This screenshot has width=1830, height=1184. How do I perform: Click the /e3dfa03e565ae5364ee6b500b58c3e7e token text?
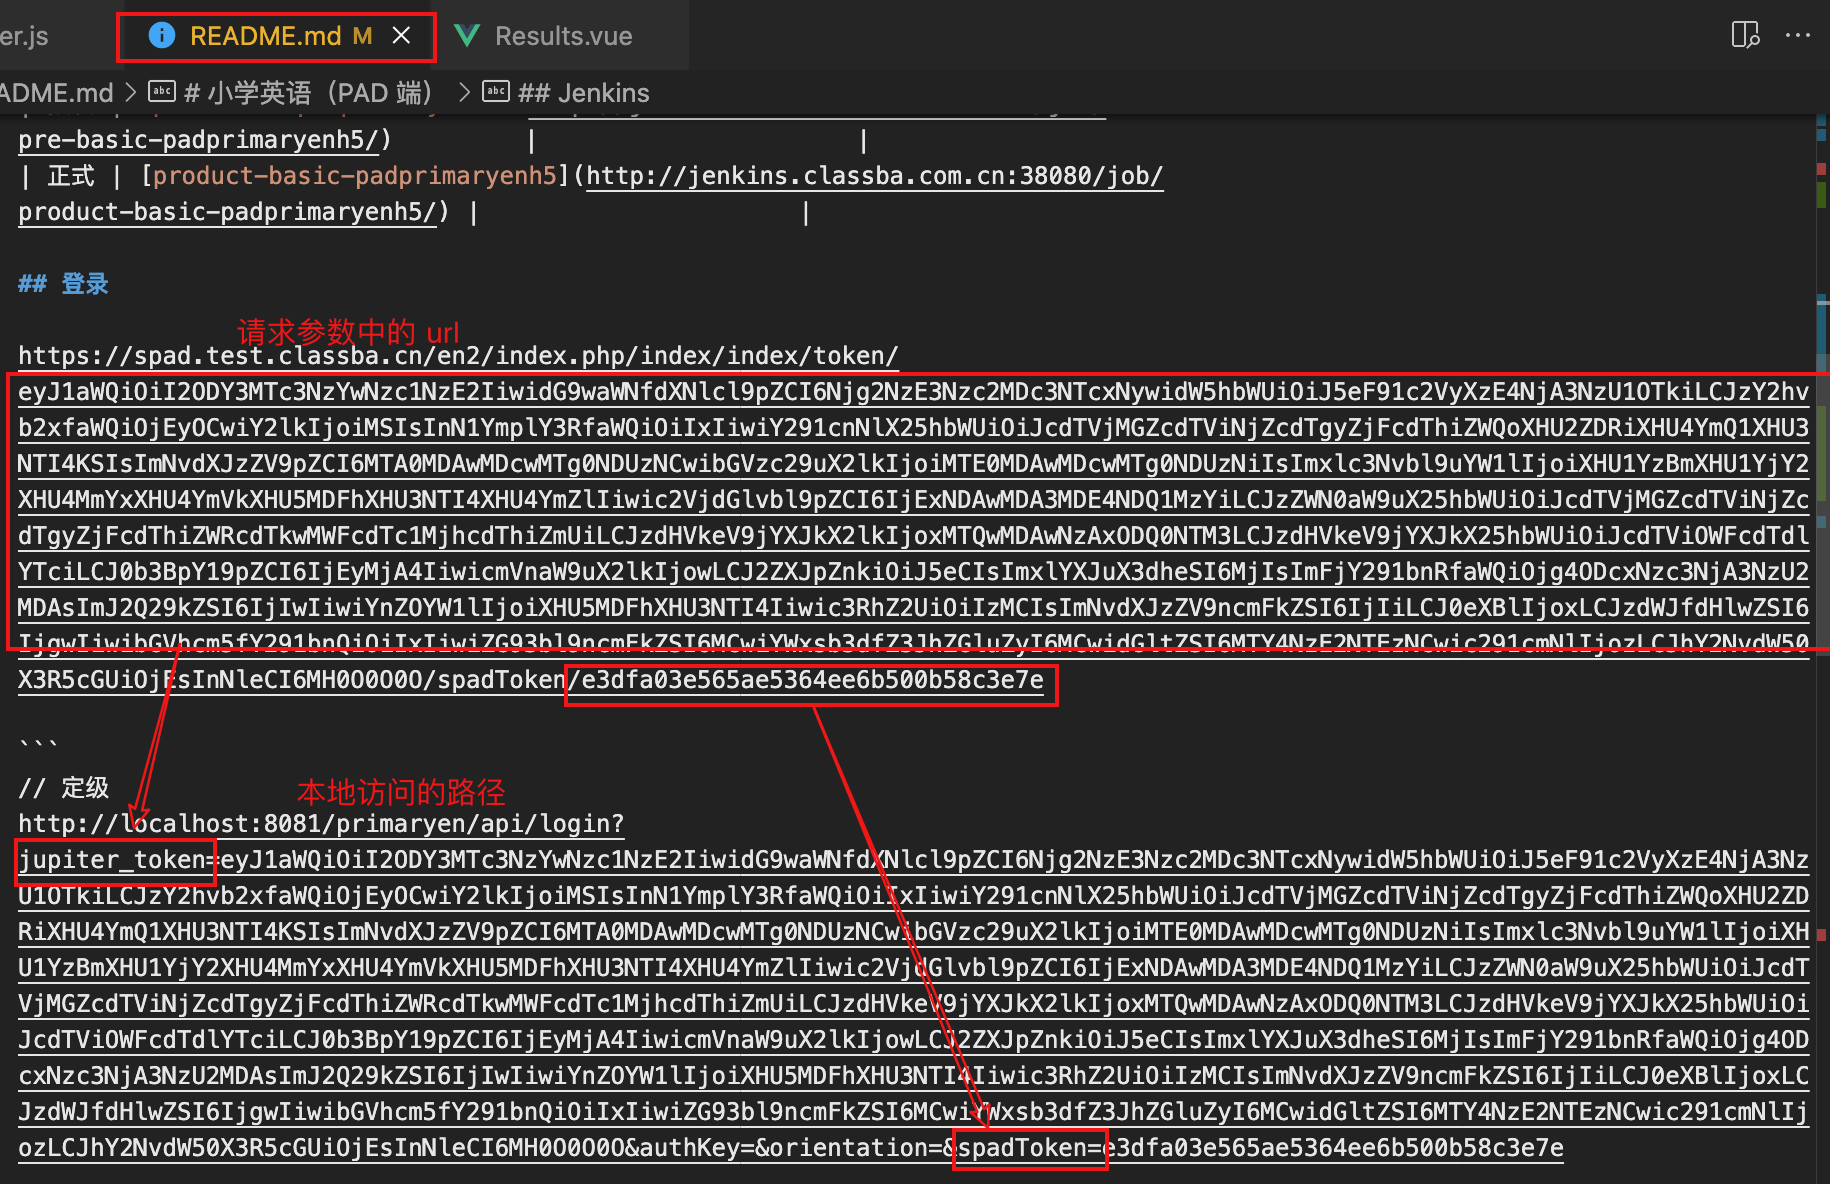806,680
